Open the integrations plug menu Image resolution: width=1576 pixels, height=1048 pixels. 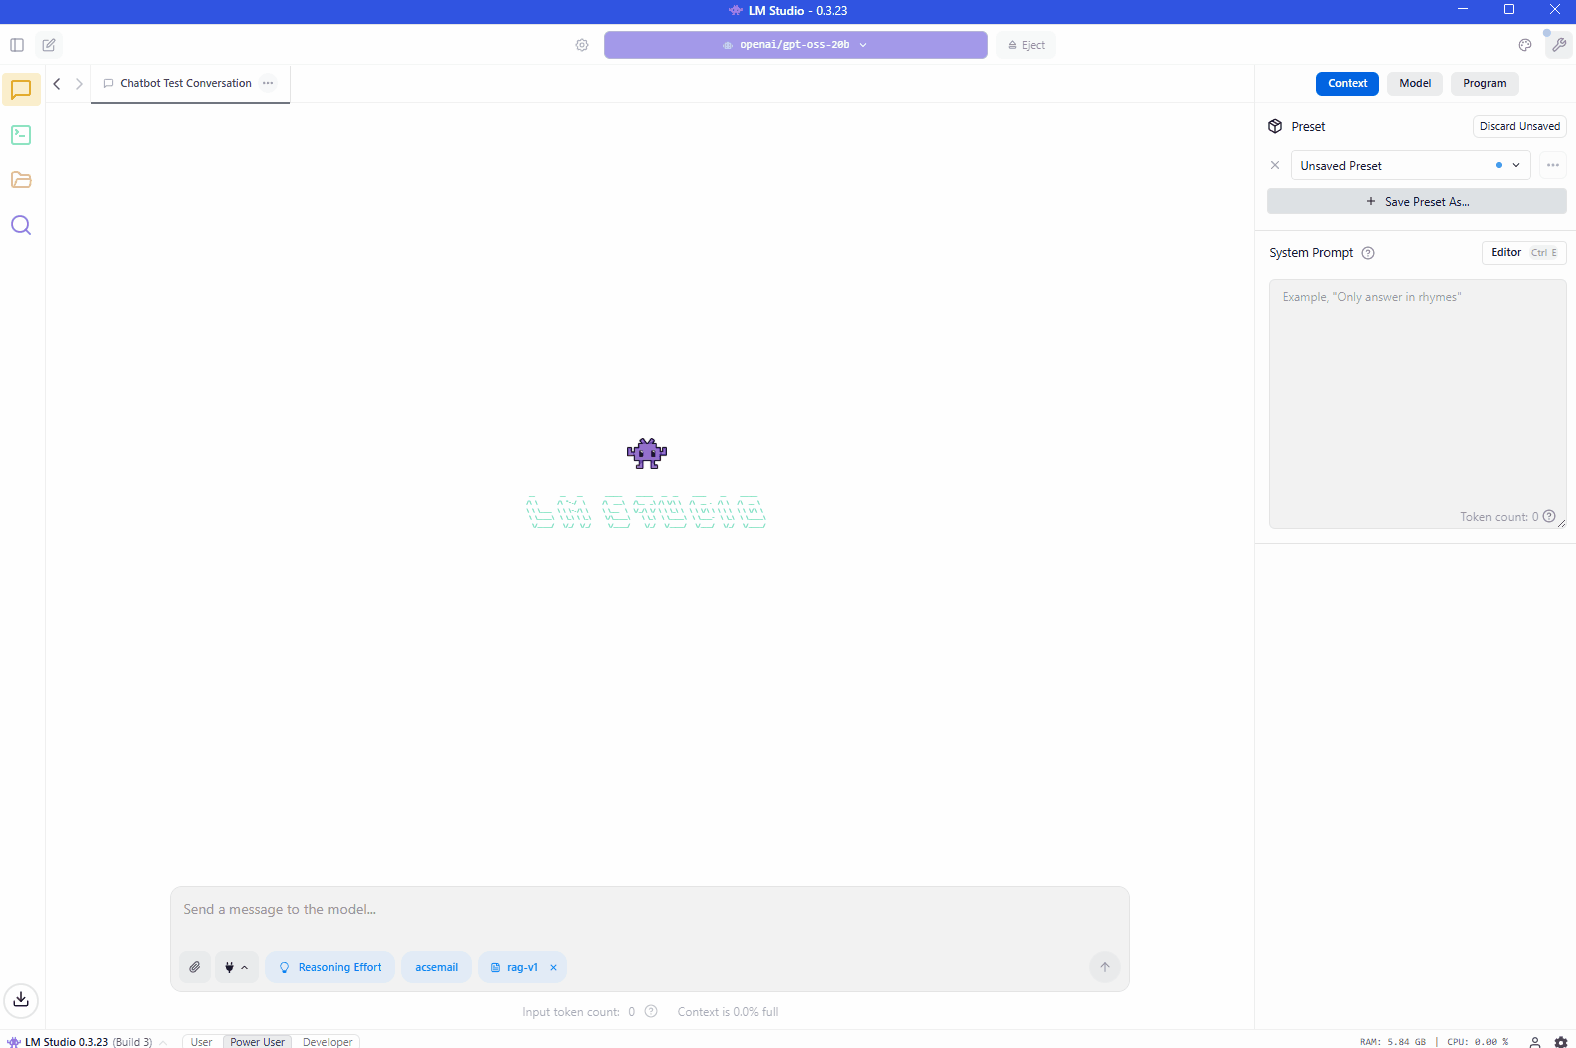[237, 967]
